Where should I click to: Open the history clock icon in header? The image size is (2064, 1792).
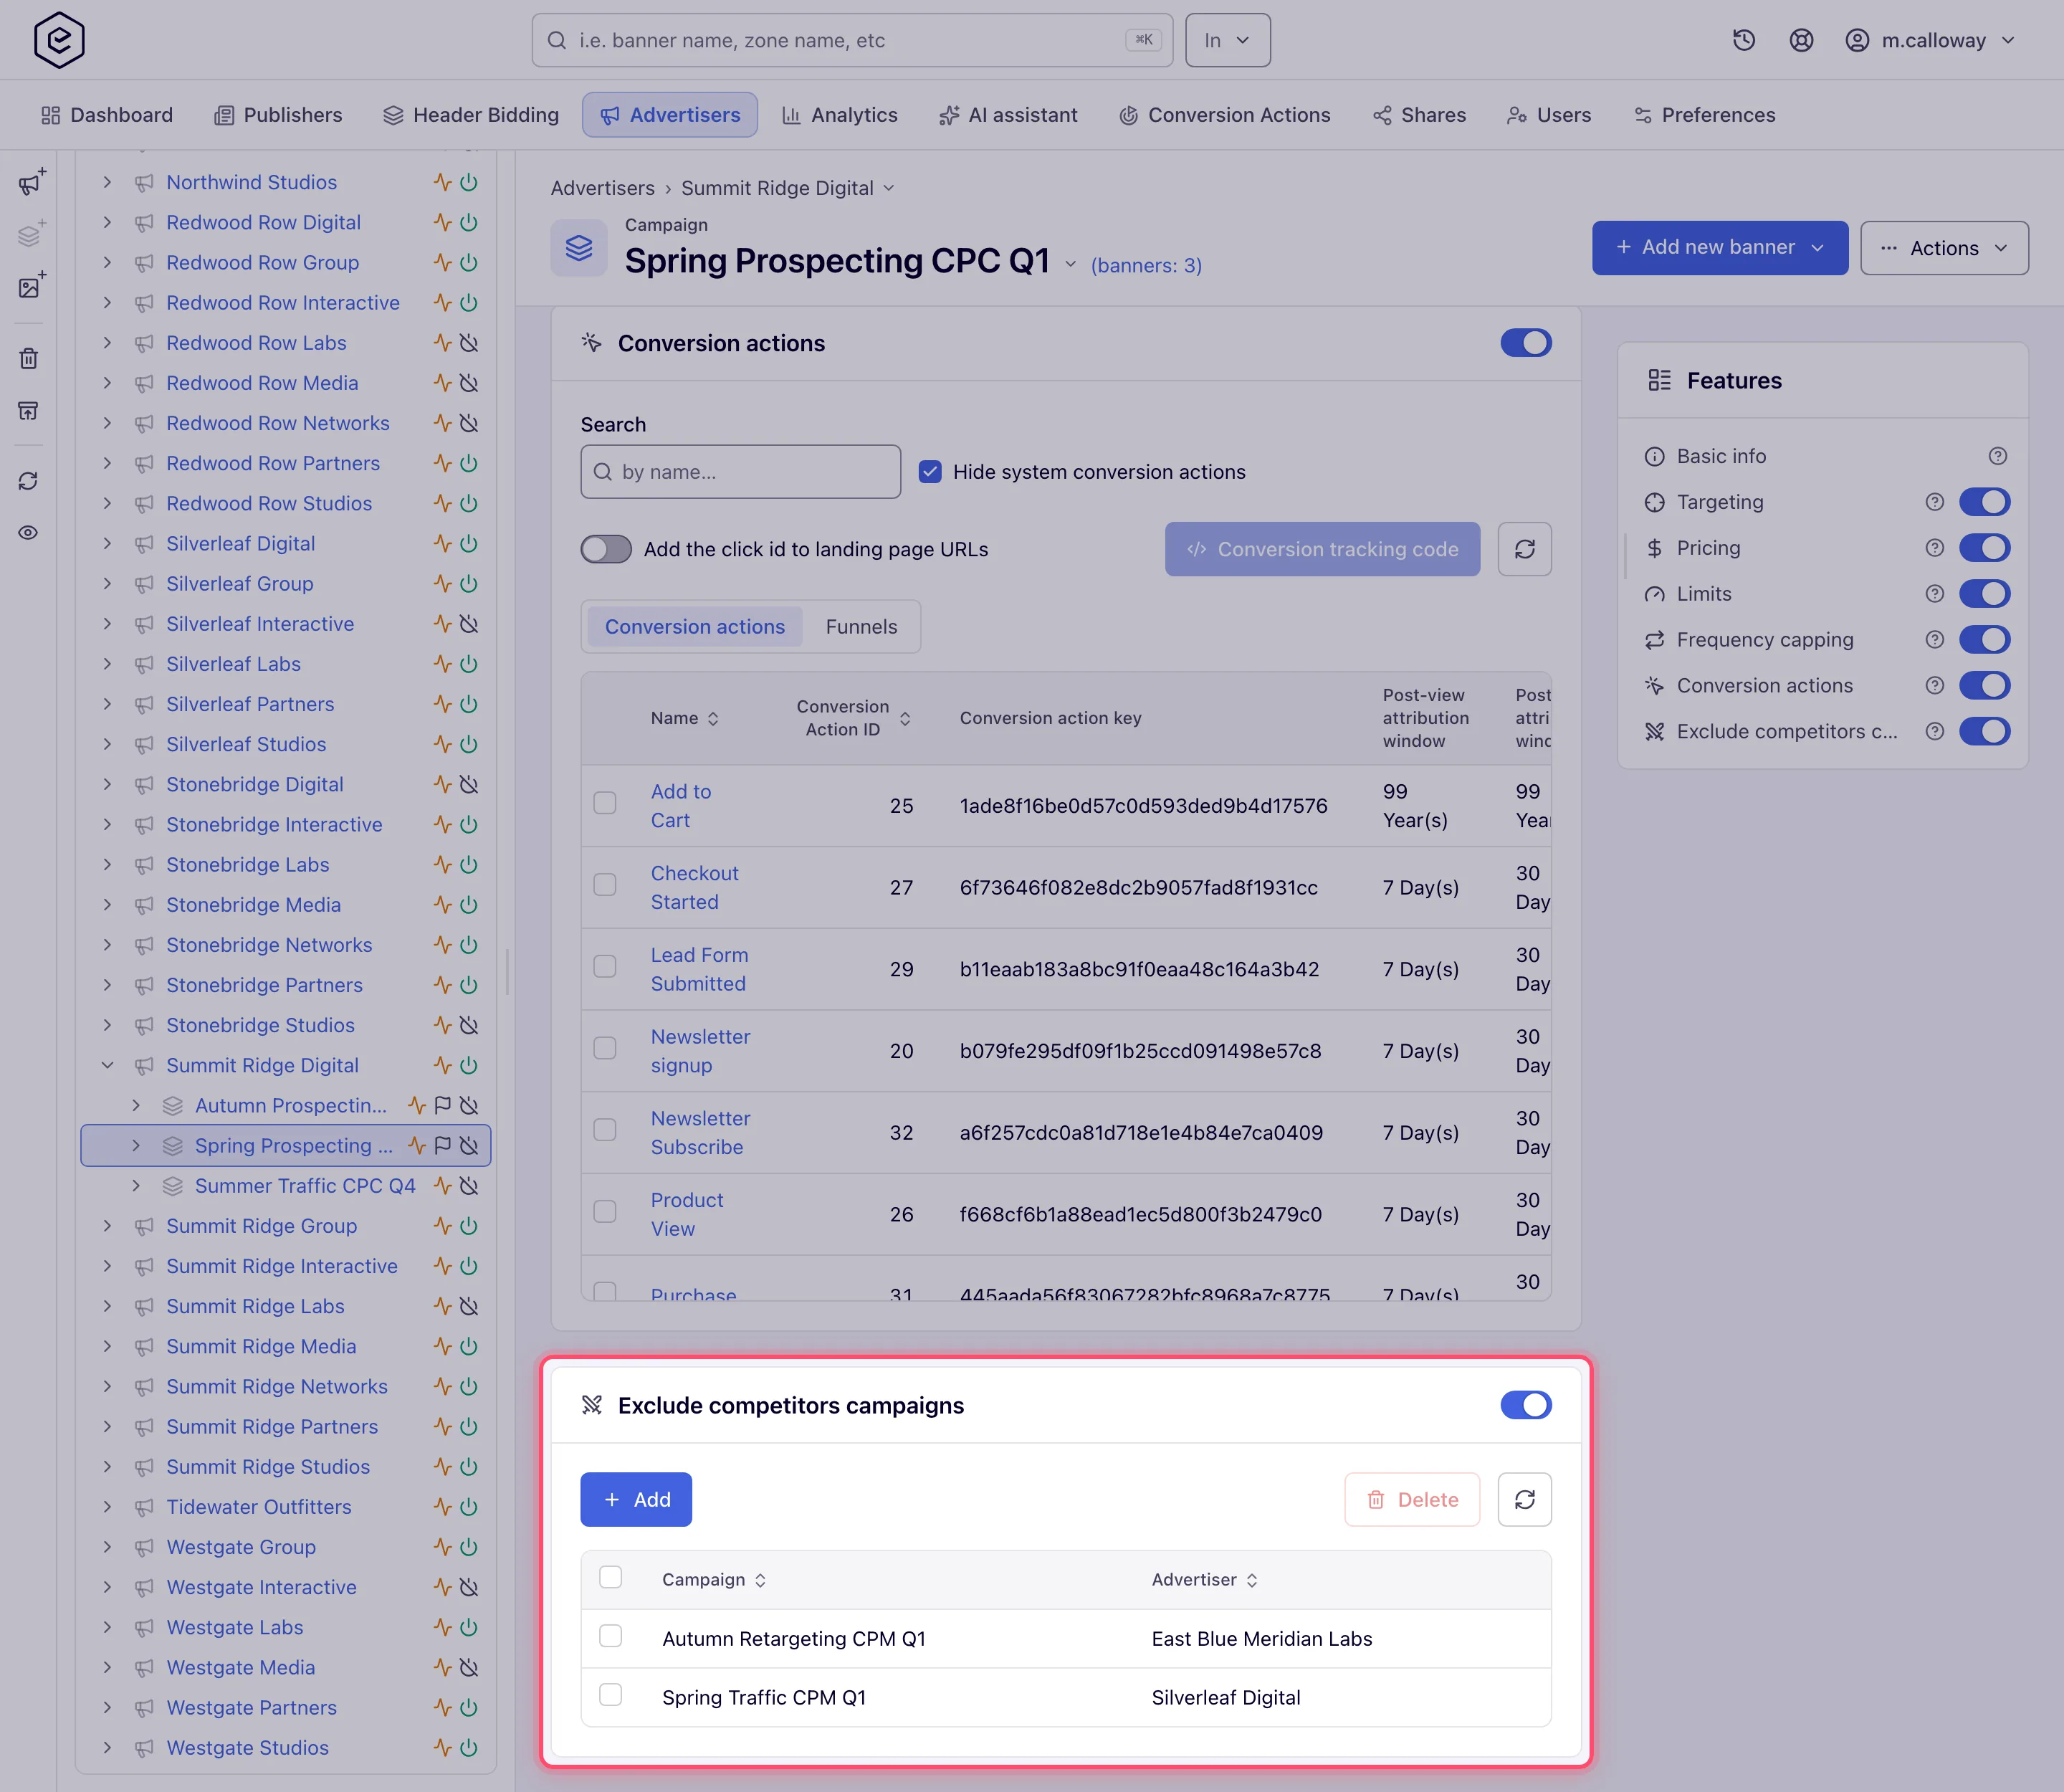(x=1744, y=40)
